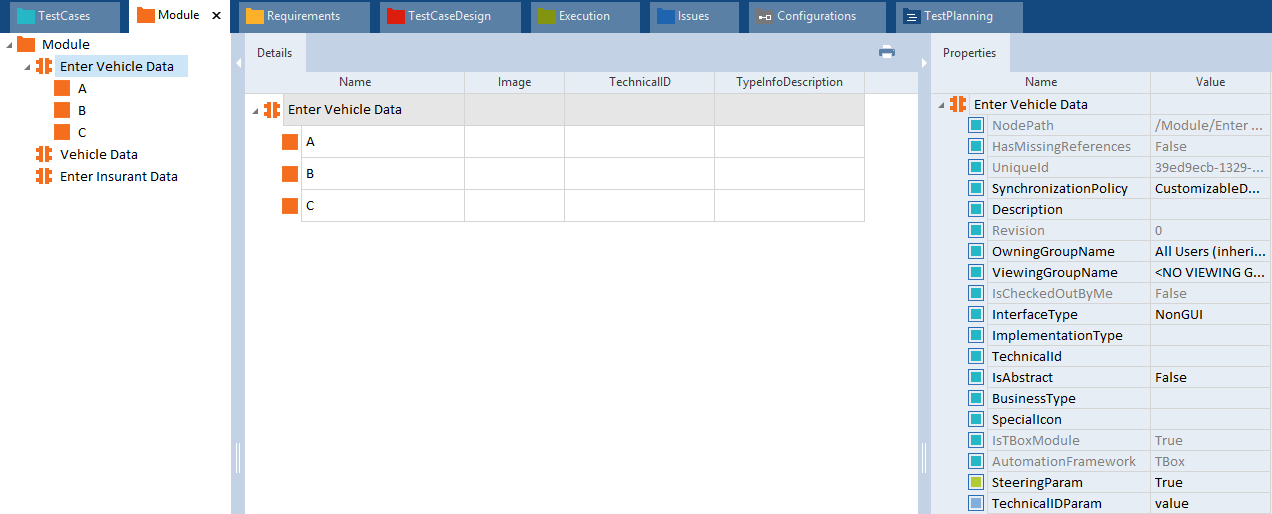Click the TechnicalIDParam property icon
The image size is (1272, 514).
tap(976, 504)
